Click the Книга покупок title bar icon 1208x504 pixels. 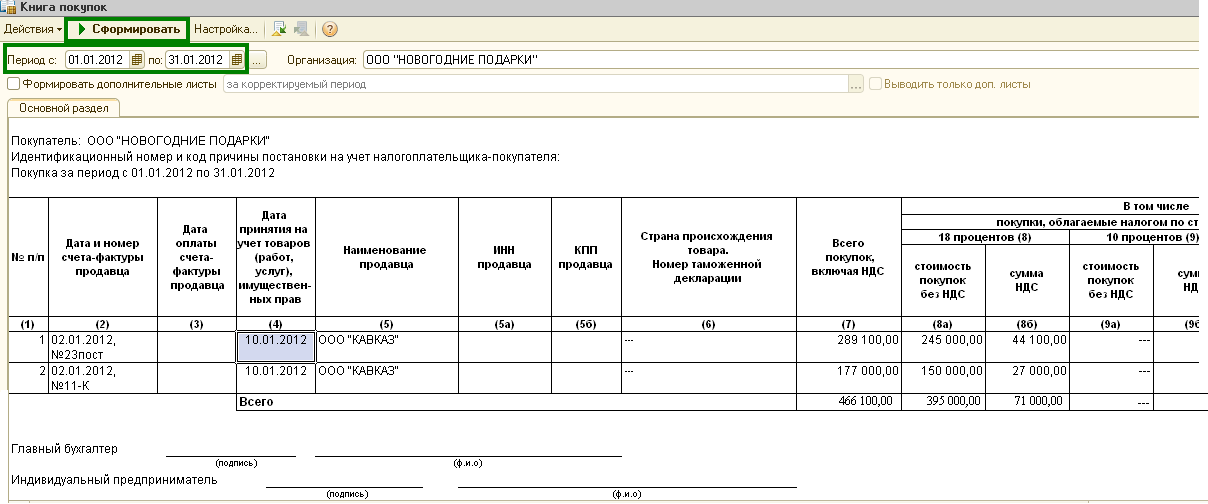(x=9, y=7)
